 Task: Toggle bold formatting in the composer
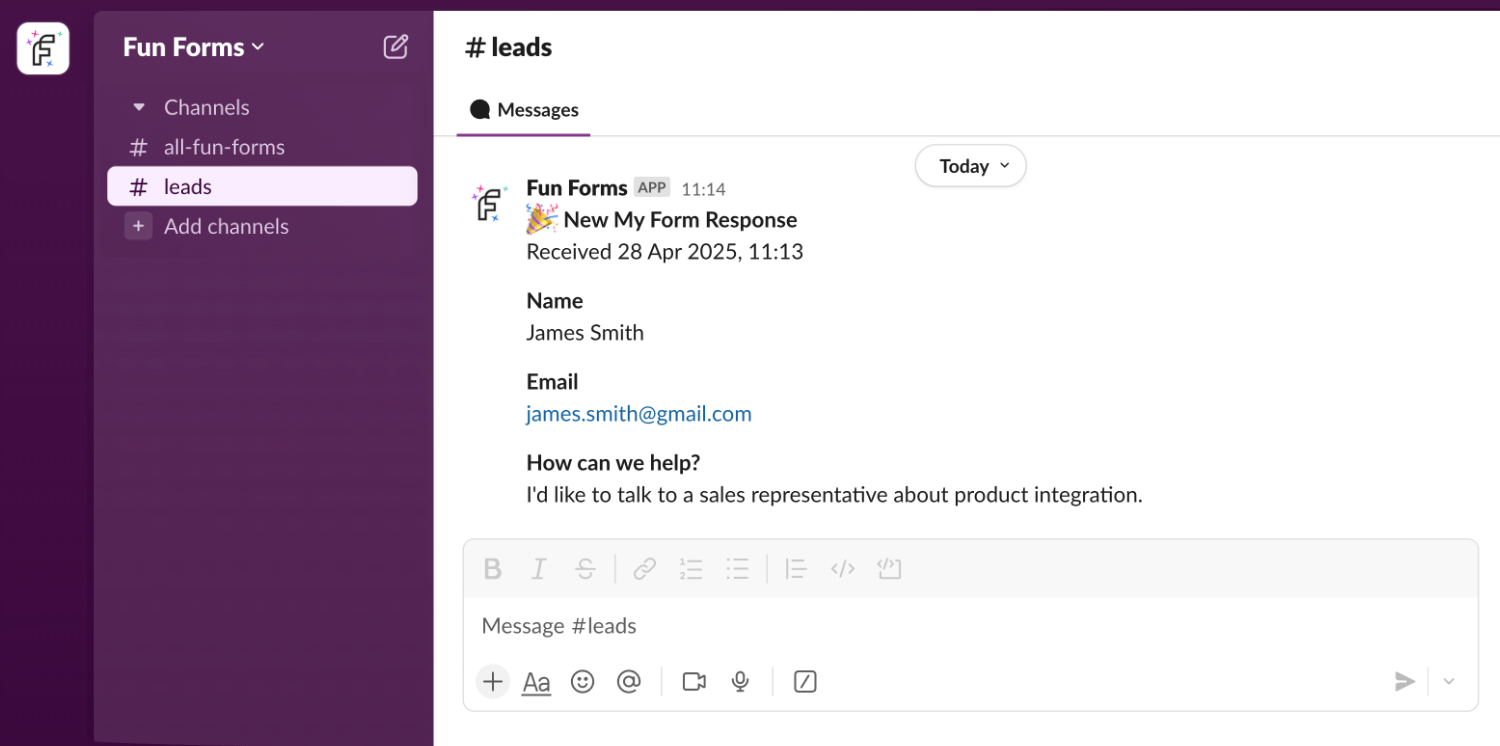(492, 569)
